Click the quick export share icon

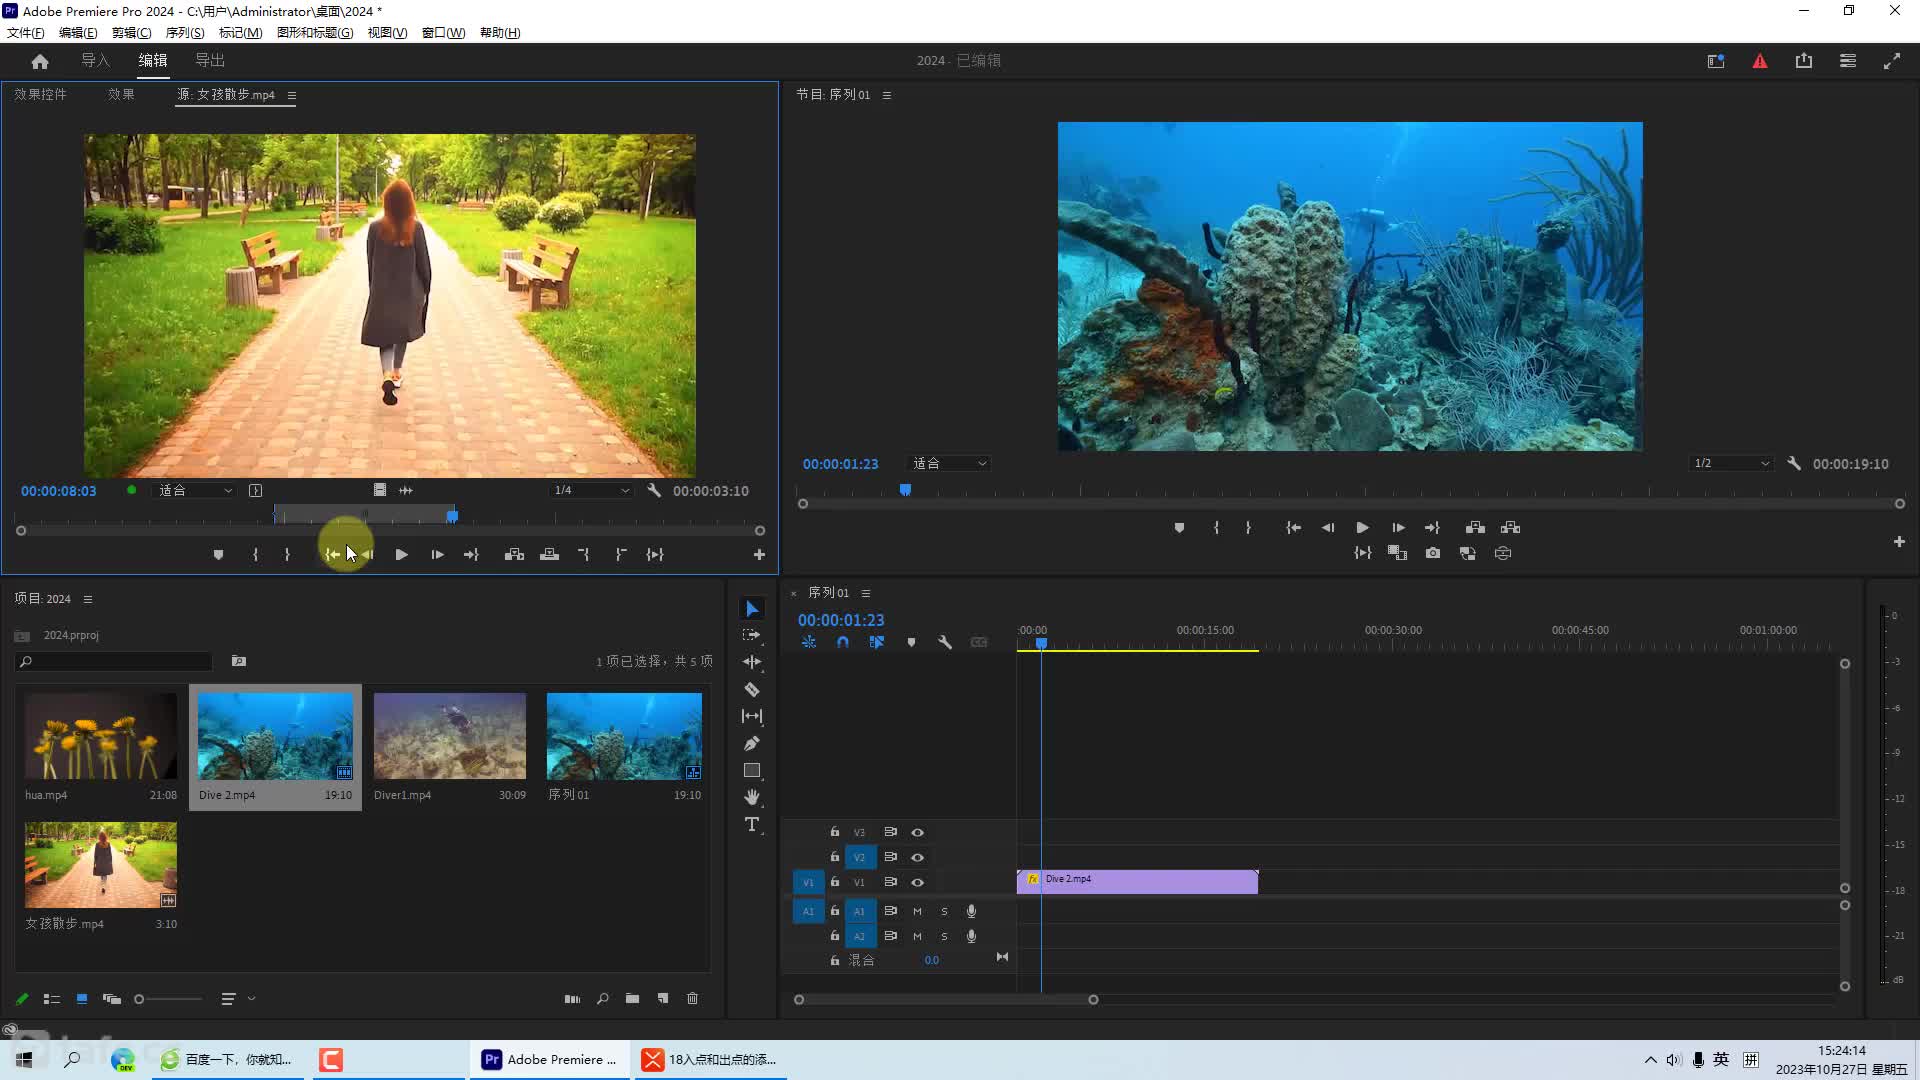point(1804,61)
